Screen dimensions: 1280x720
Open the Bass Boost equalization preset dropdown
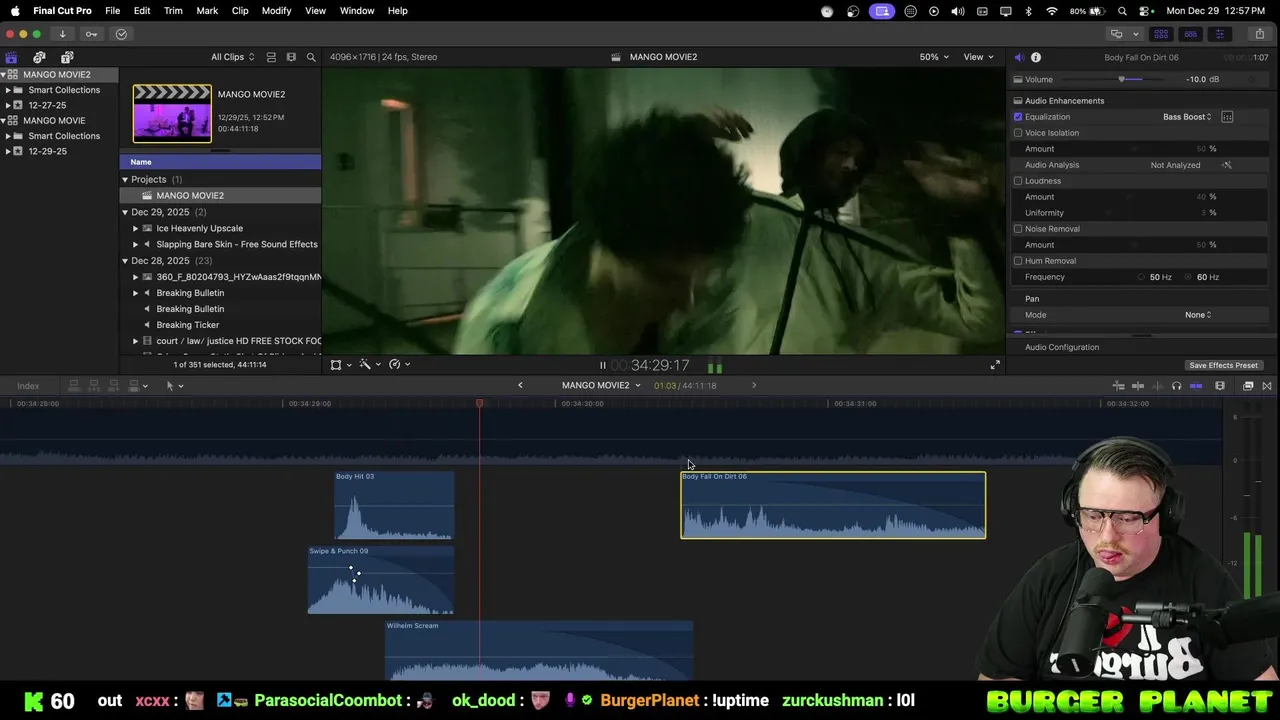click(x=1187, y=117)
